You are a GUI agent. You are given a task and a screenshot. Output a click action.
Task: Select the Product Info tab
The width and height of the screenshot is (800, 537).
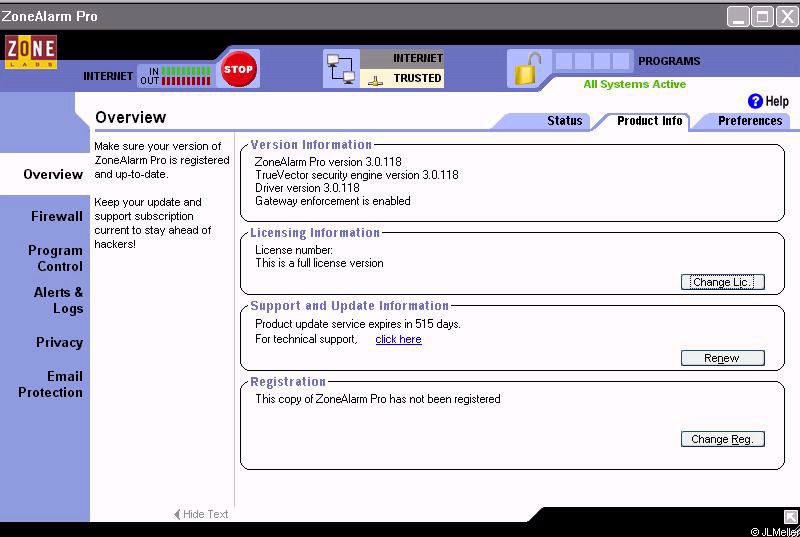click(649, 121)
